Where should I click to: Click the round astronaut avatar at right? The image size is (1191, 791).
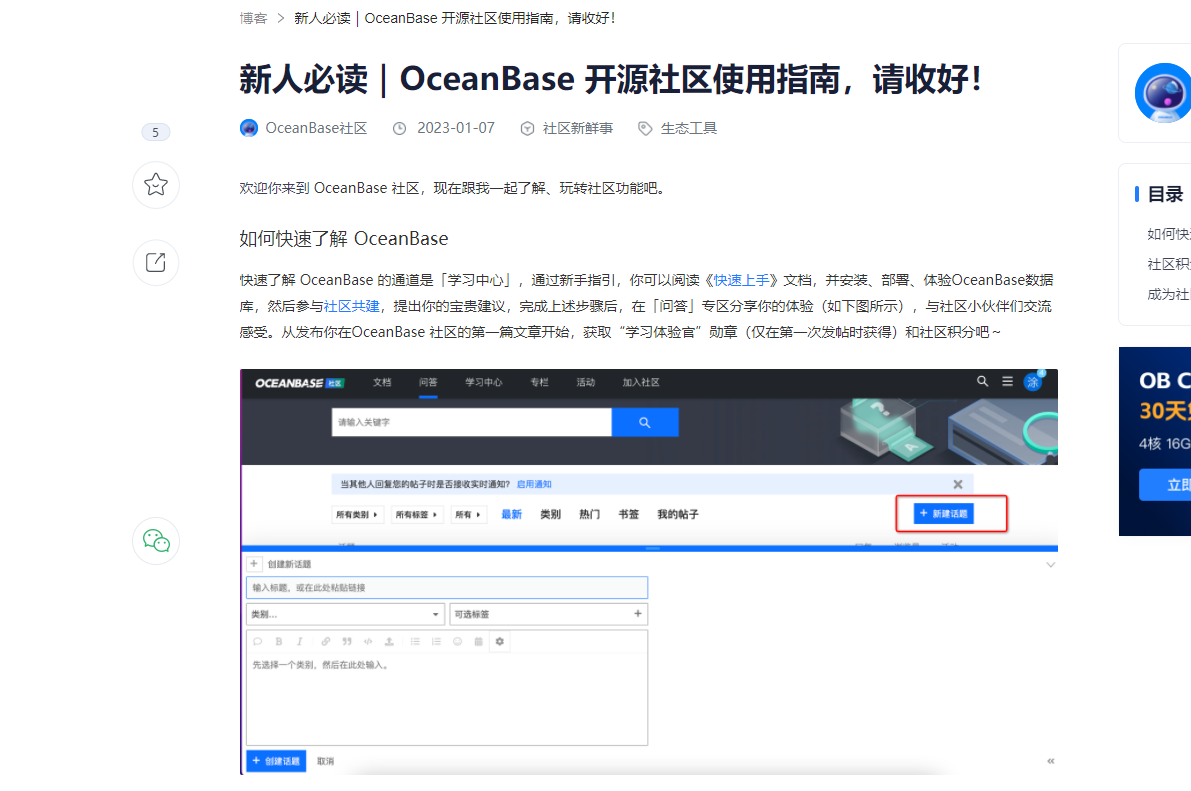[1163, 93]
